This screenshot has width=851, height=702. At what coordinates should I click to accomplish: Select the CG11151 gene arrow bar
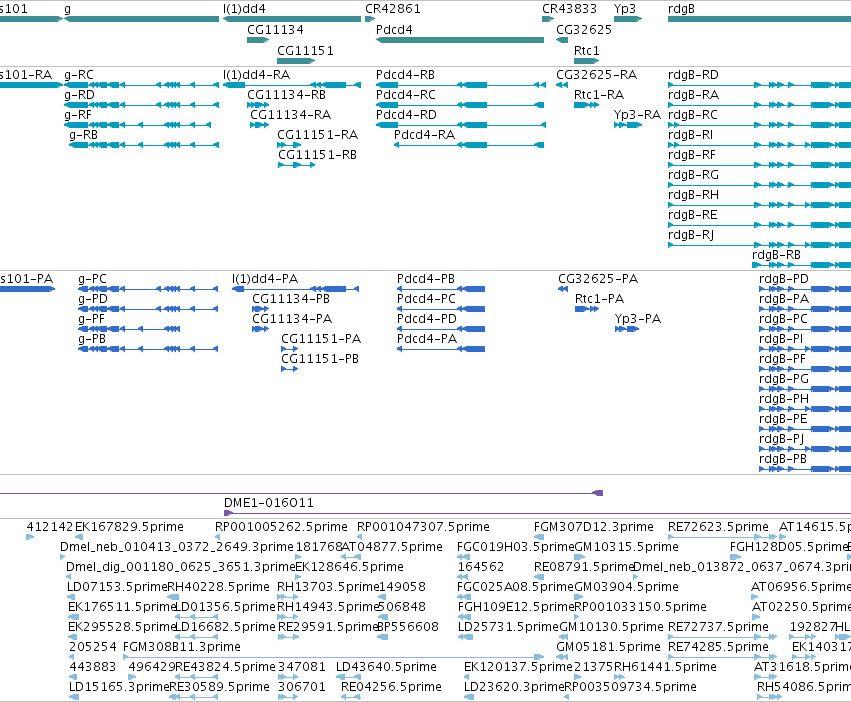296,61
